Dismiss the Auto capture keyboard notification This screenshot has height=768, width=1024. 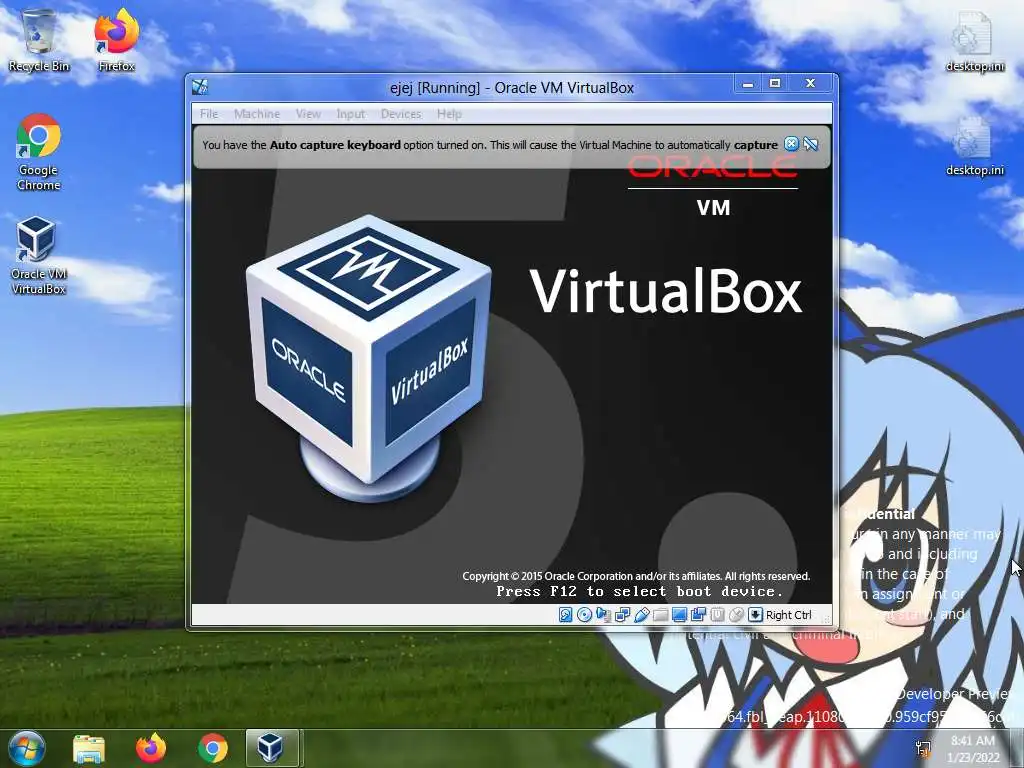(791, 144)
